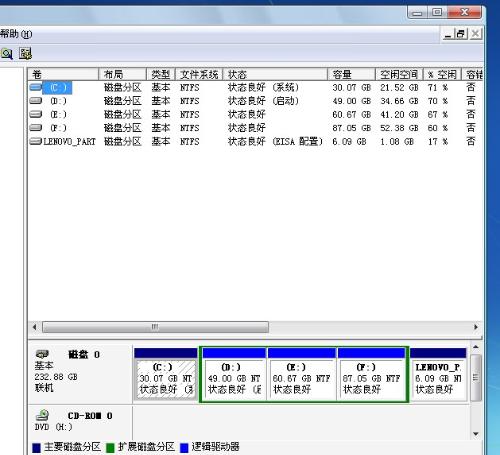This screenshot has height=455, width=500.
Task: Sort by the % 空闲 column header
Action: 442,74
